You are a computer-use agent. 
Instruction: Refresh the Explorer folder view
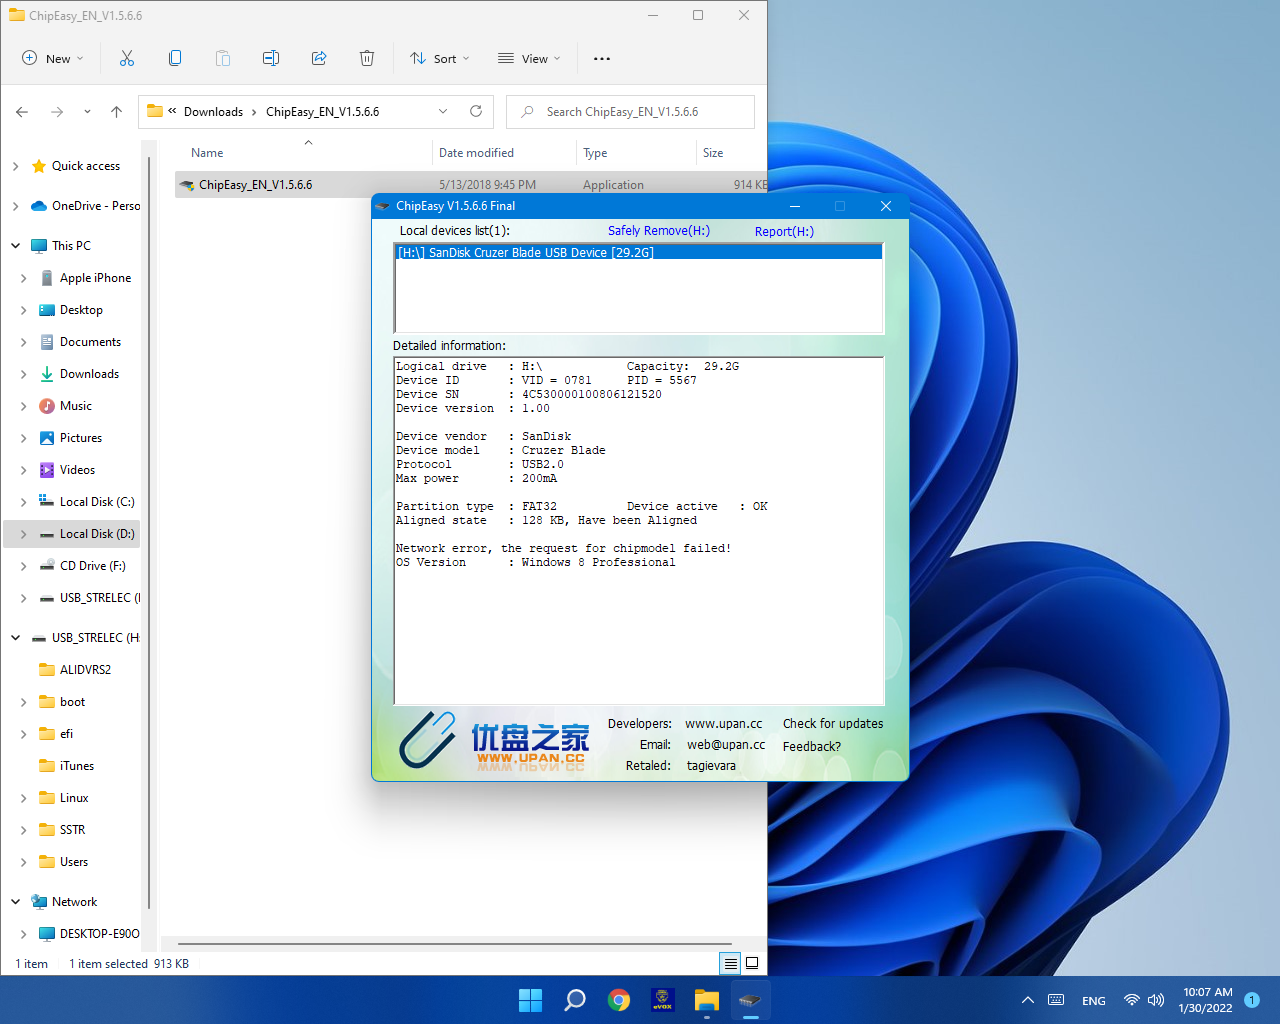point(476,111)
